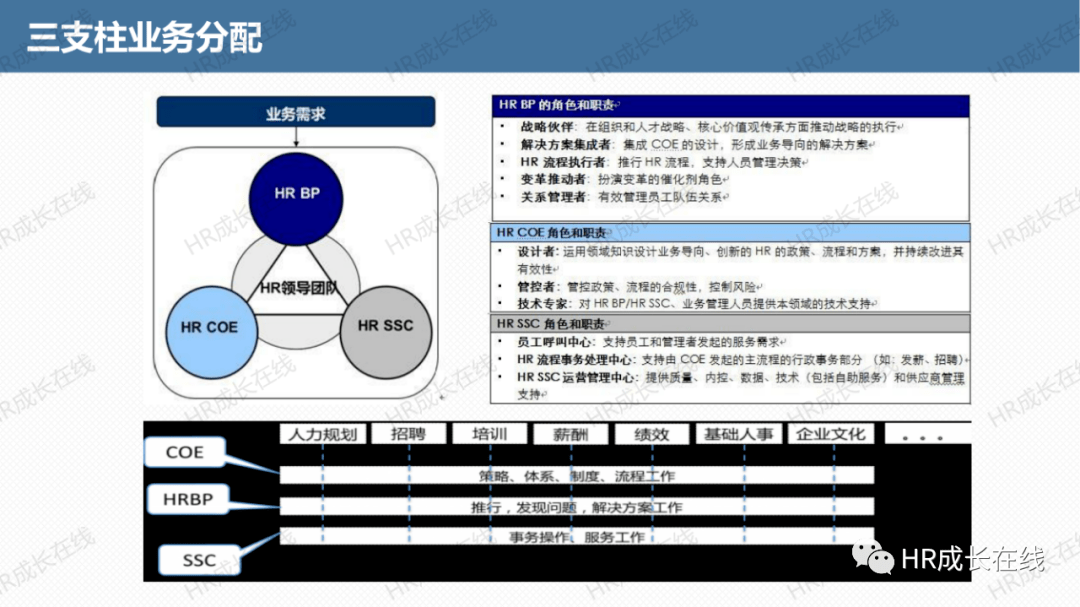The width and height of the screenshot is (1080, 607).
Task: Click the SSC callout label
Action: [199, 560]
